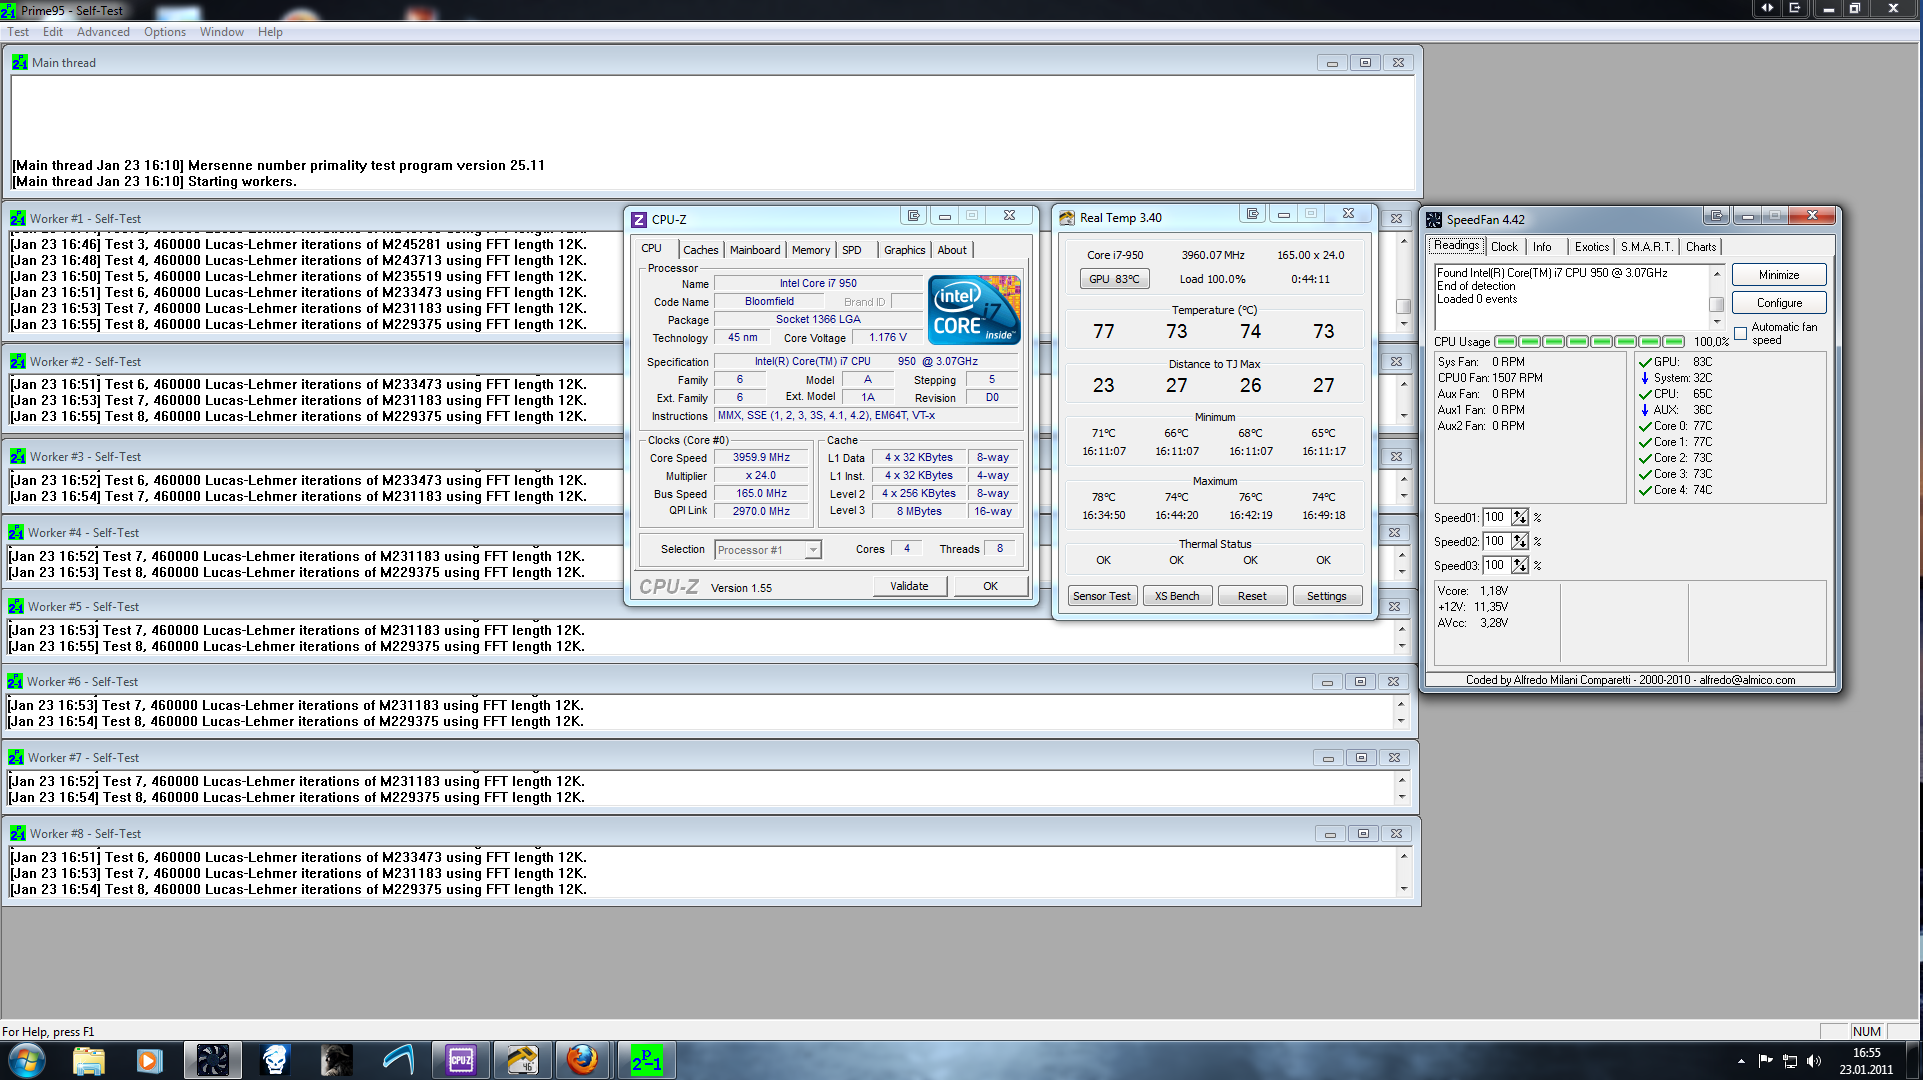Image resolution: width=1923 pixels, height=1080 pixels.
Task: Switch to the Mainboard tab in CPU-Z
Action: pyautogui.click(x=754, y=250)
